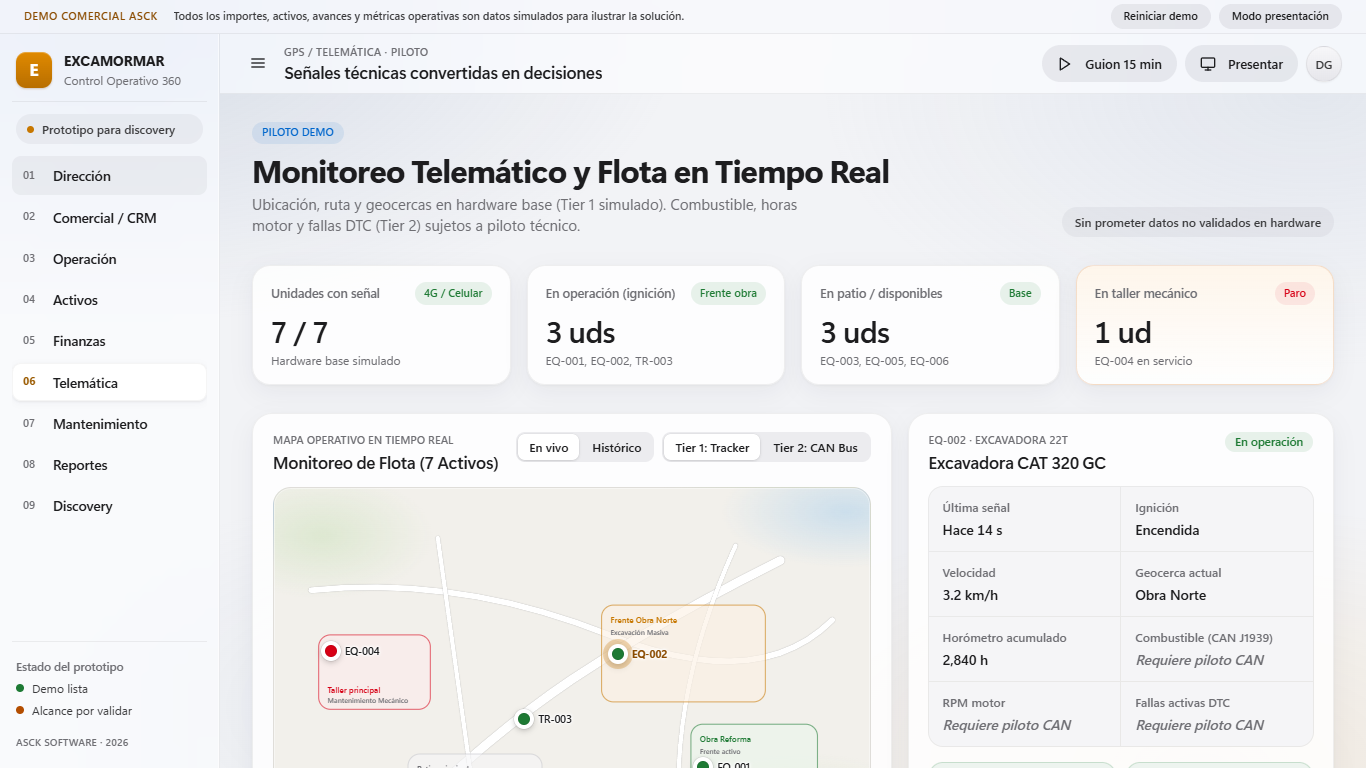Click the monitor icon in Presentar button
The height and width of the screenshot is (768, 1366).
pos(1208,64)
